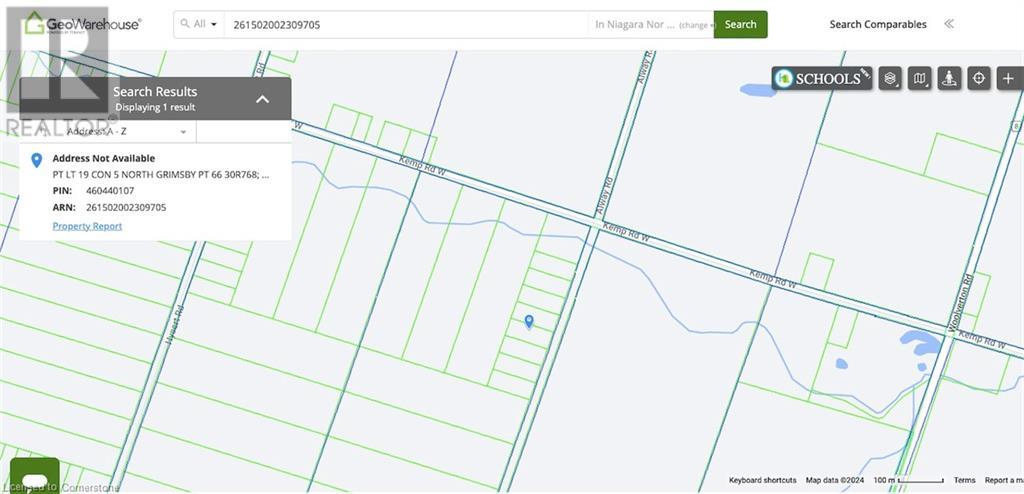Click the plus icon on map toolbar
The height and width of the screenshot is (494, 1024).
coord(1008,78)
